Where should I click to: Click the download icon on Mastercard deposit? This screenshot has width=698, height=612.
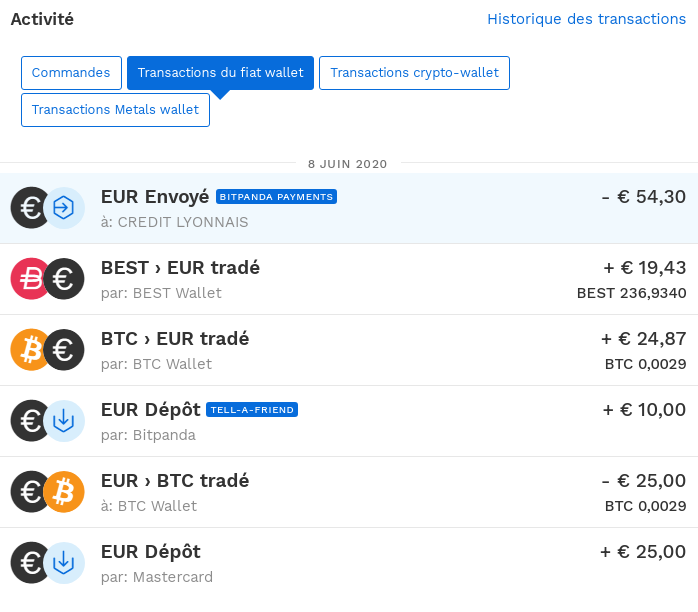(x=64, y=563)
